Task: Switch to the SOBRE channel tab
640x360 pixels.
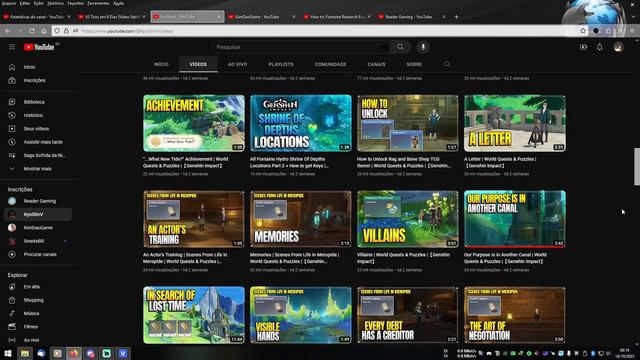Action: point(414,64)
